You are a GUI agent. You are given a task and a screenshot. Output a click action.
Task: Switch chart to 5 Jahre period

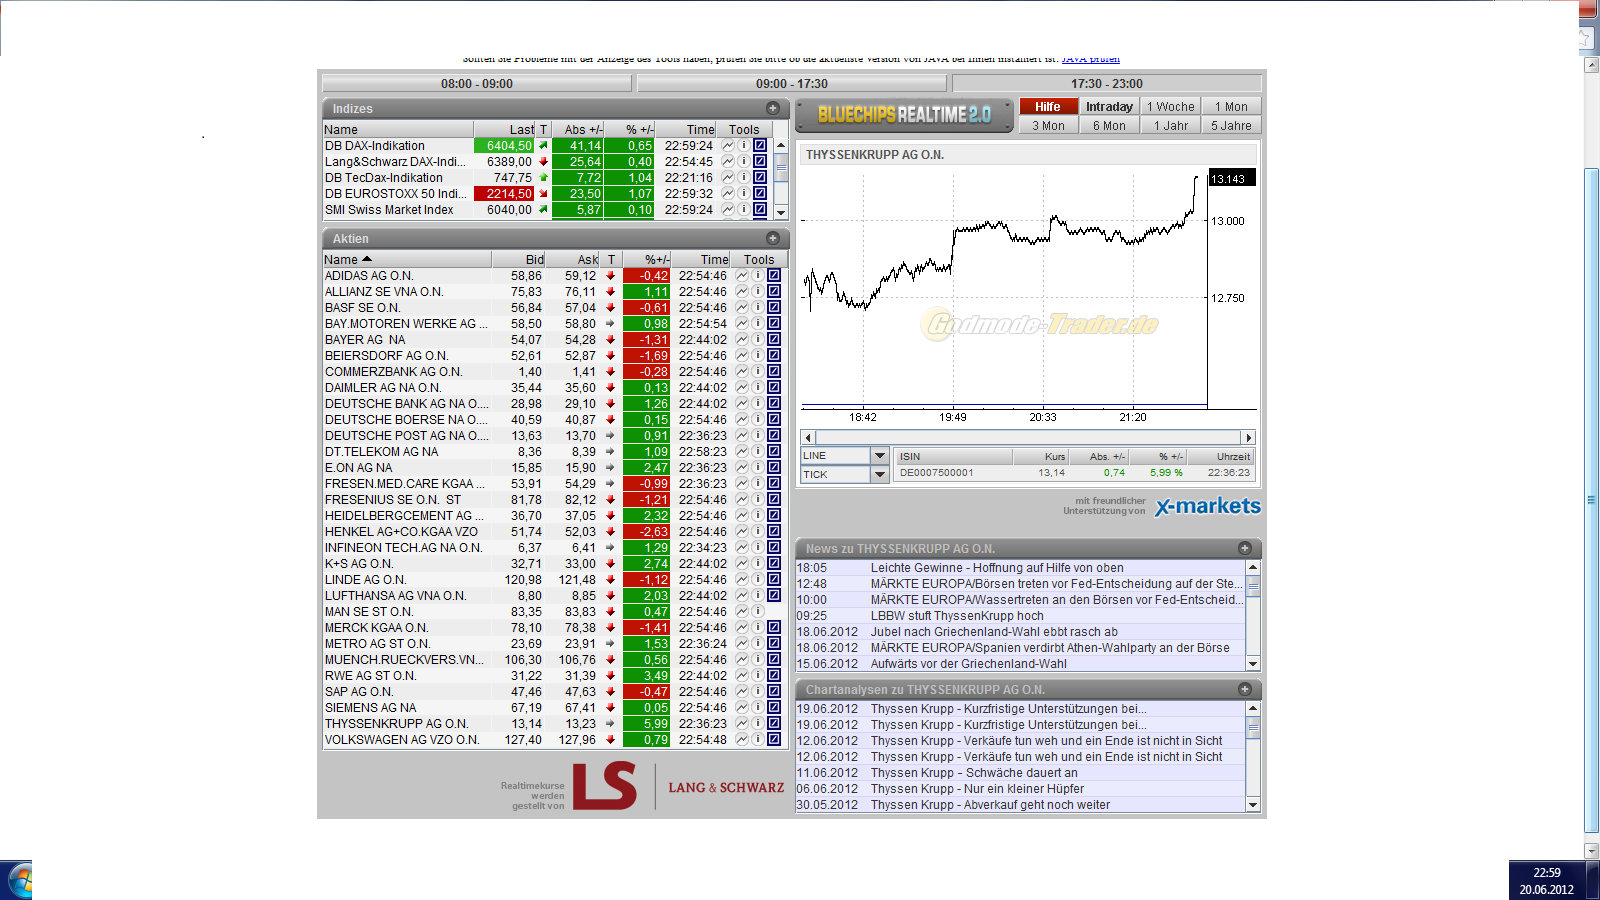1232,126
